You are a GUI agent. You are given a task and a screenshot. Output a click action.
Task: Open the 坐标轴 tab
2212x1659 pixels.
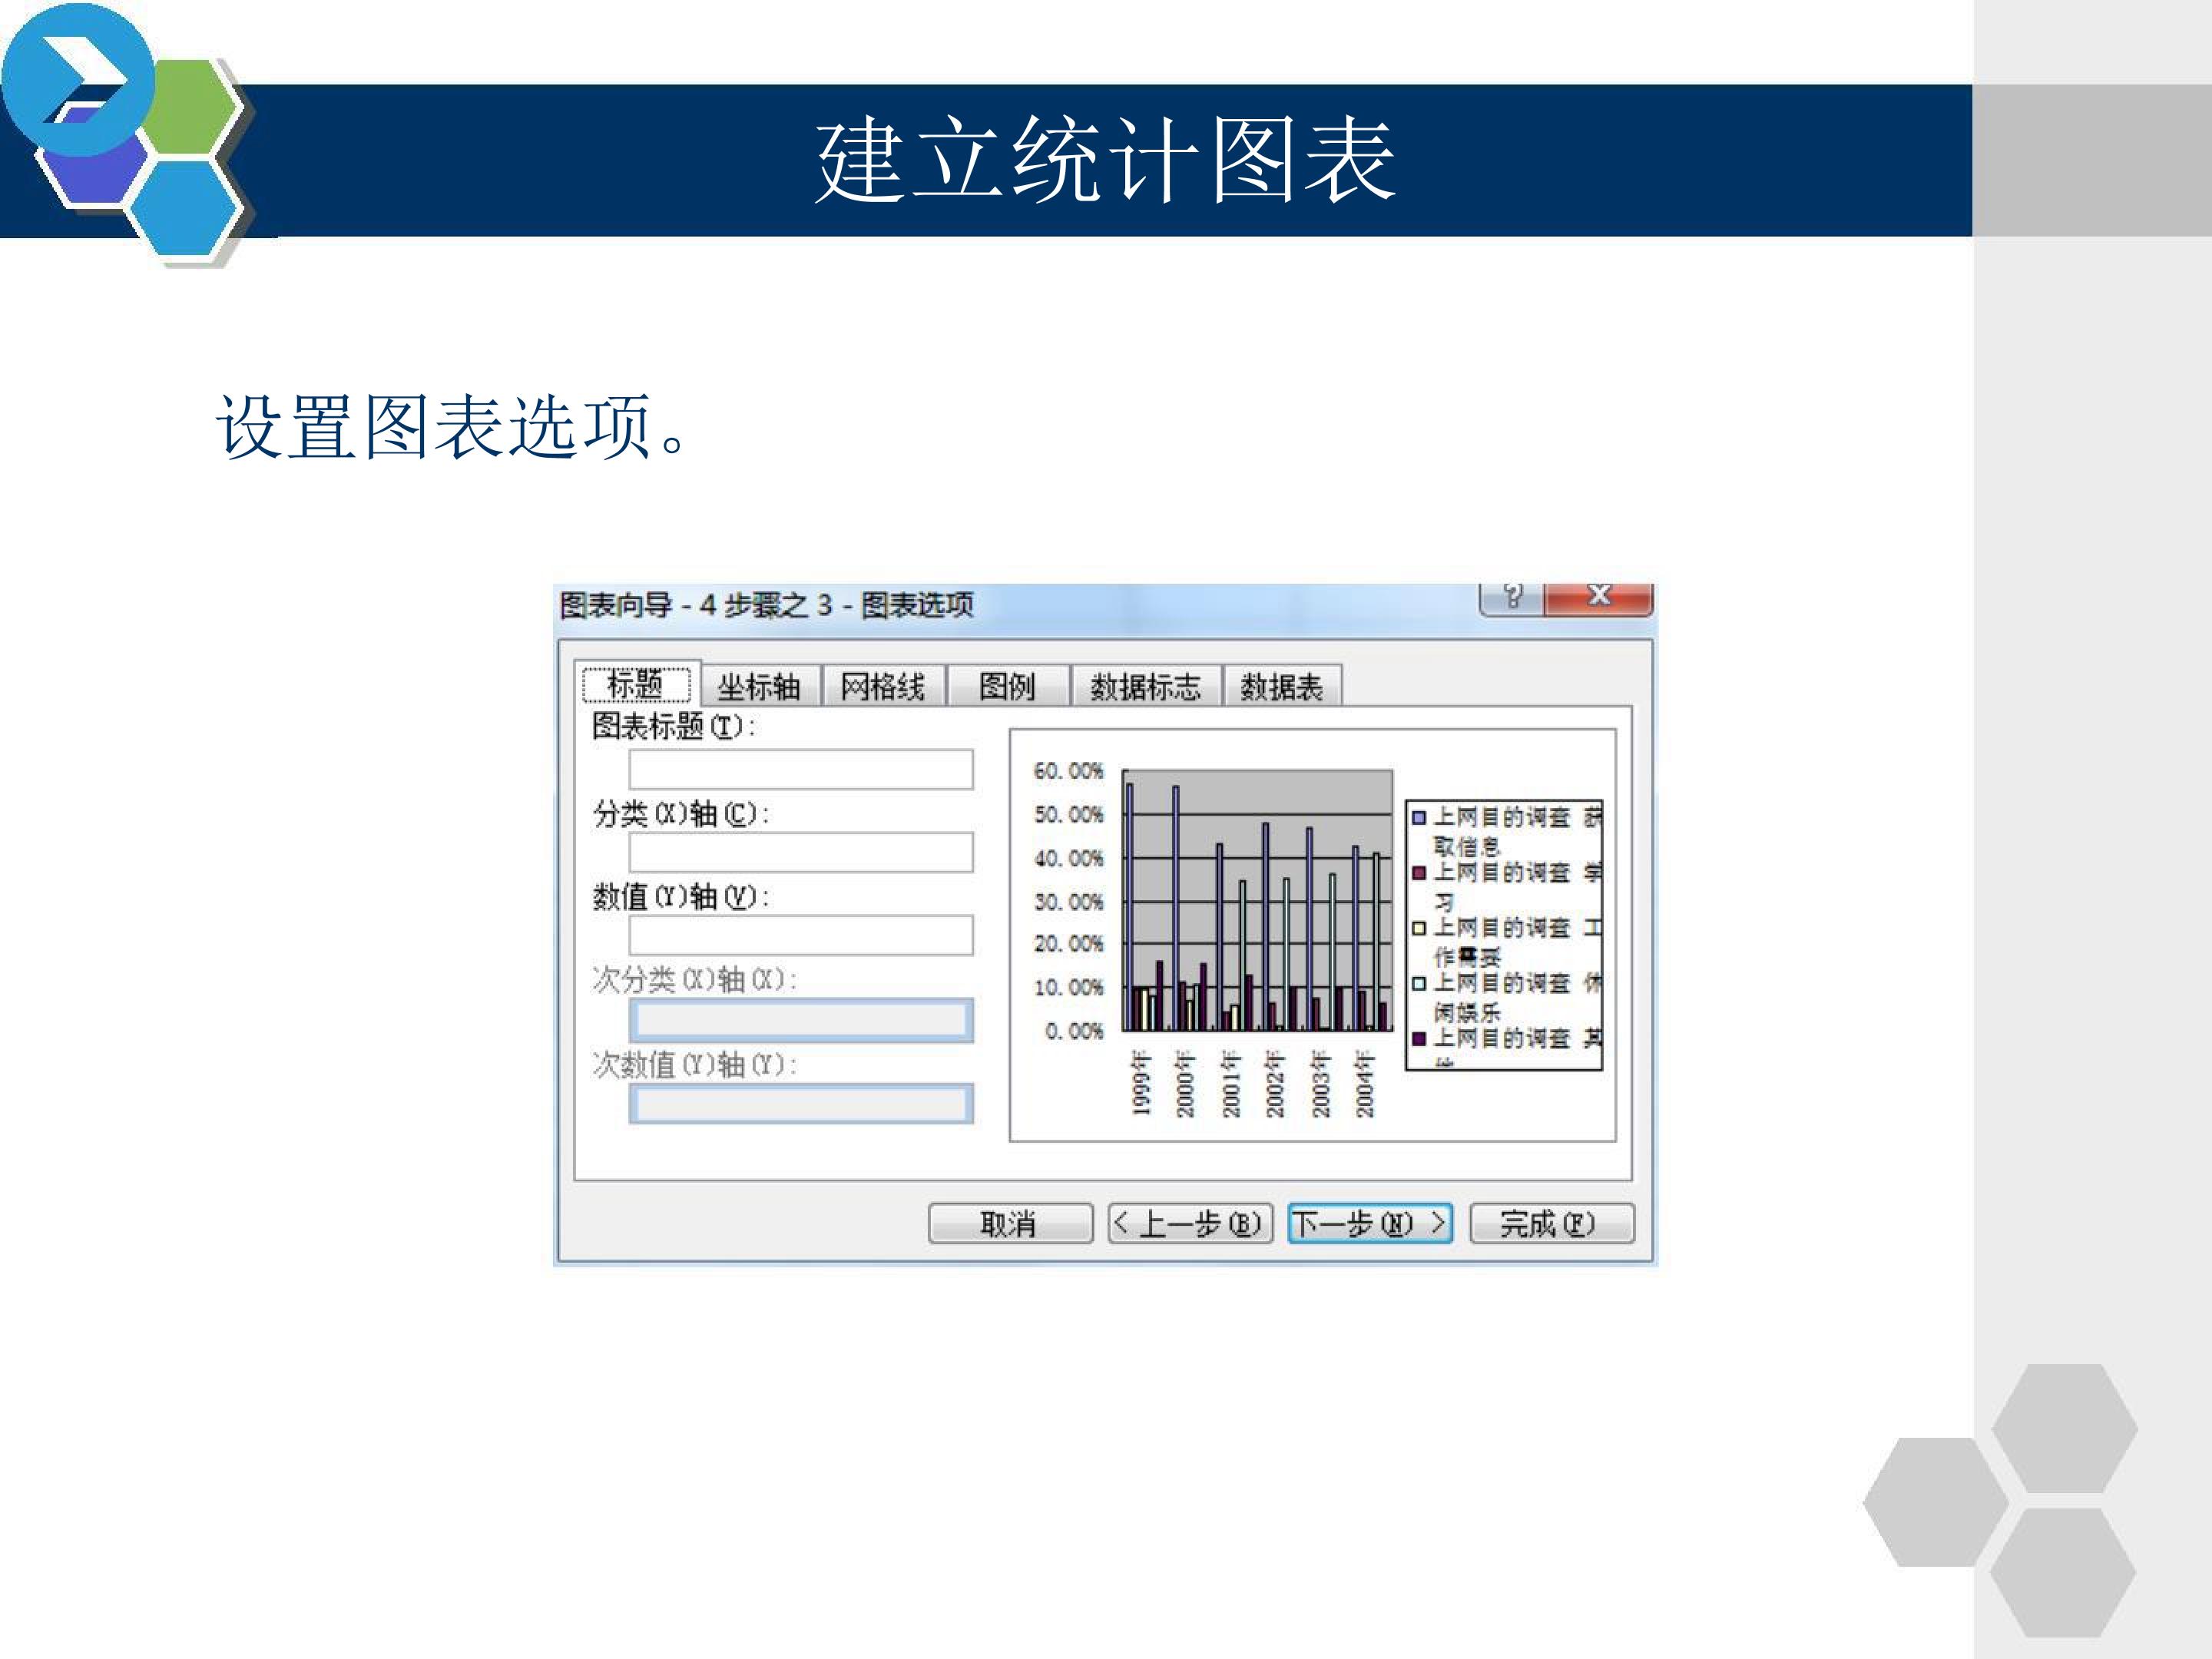coord(759,687)
